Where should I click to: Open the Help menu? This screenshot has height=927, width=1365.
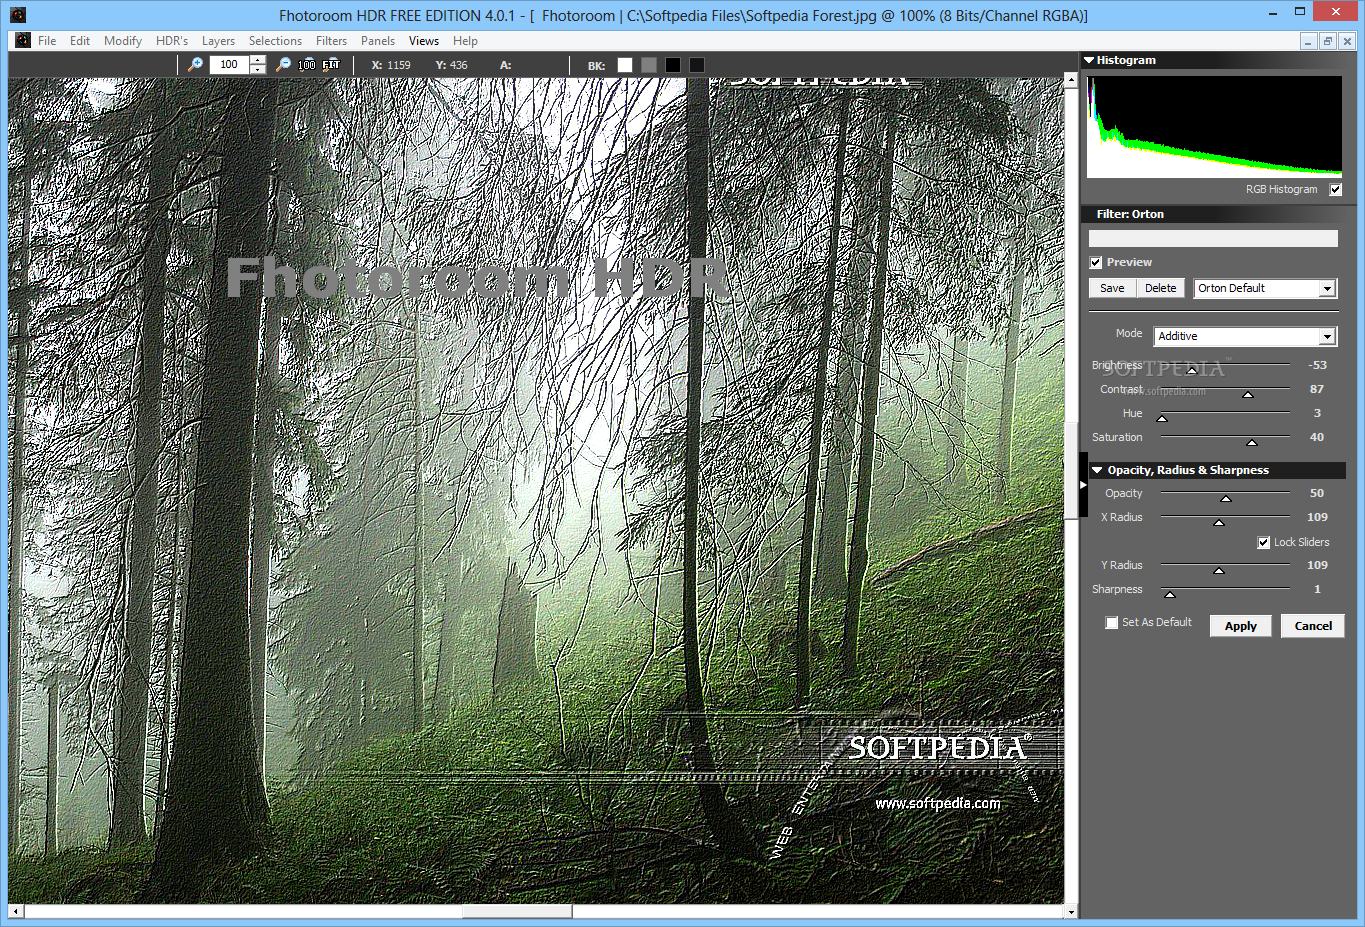click(x=465, y=41)
